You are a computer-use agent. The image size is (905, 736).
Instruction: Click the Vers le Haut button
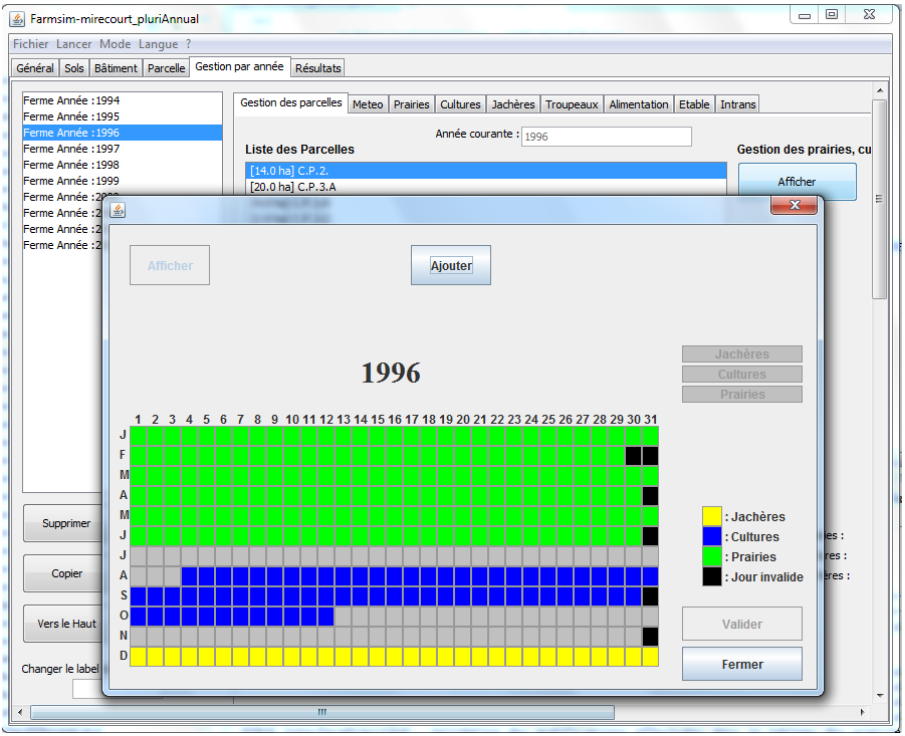63,624
